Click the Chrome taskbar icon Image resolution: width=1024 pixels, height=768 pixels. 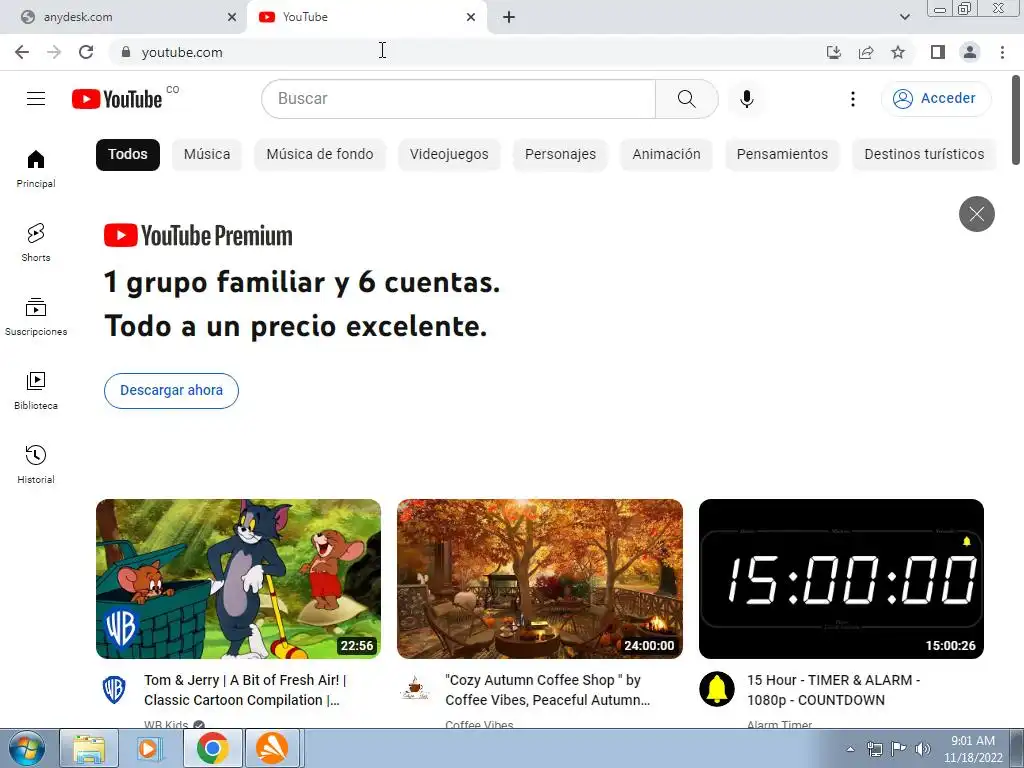pos(212,748)
